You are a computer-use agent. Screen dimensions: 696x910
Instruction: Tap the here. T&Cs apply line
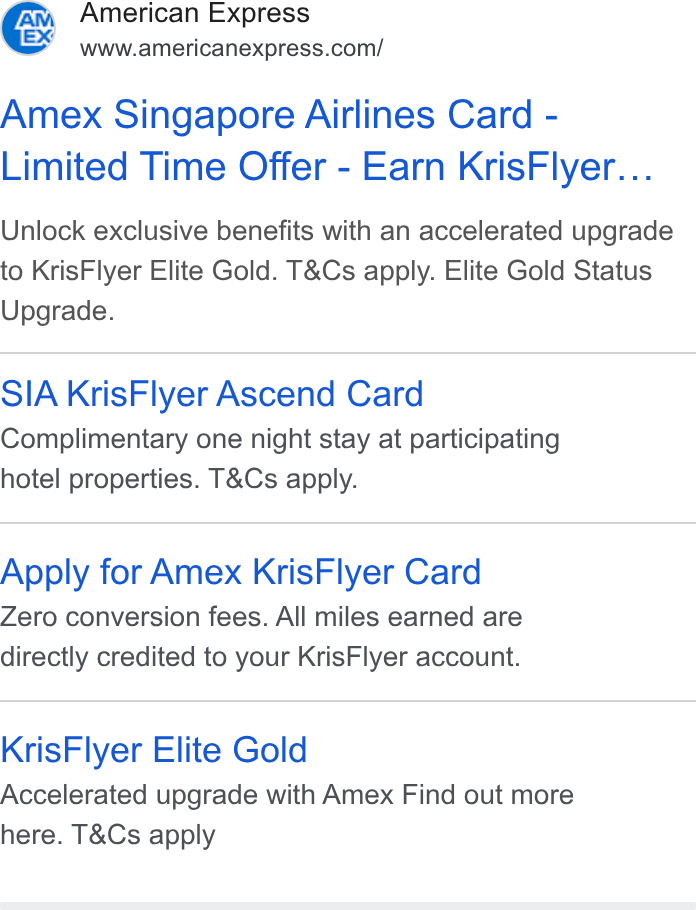(108, 835)
